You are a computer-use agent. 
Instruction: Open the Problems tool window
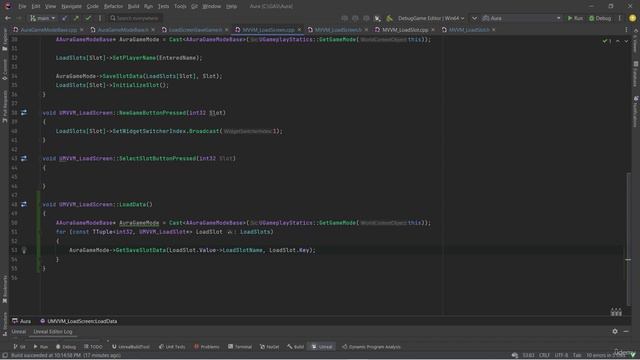207,347
